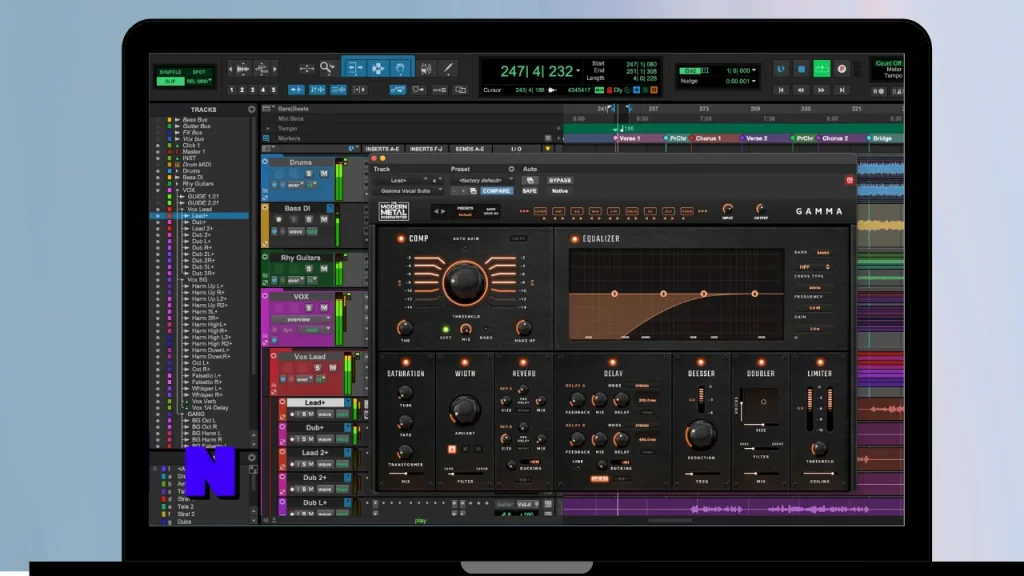Click the Stop transport button
This screenshot has height=576, width=1024.
(x=801, y=69)
